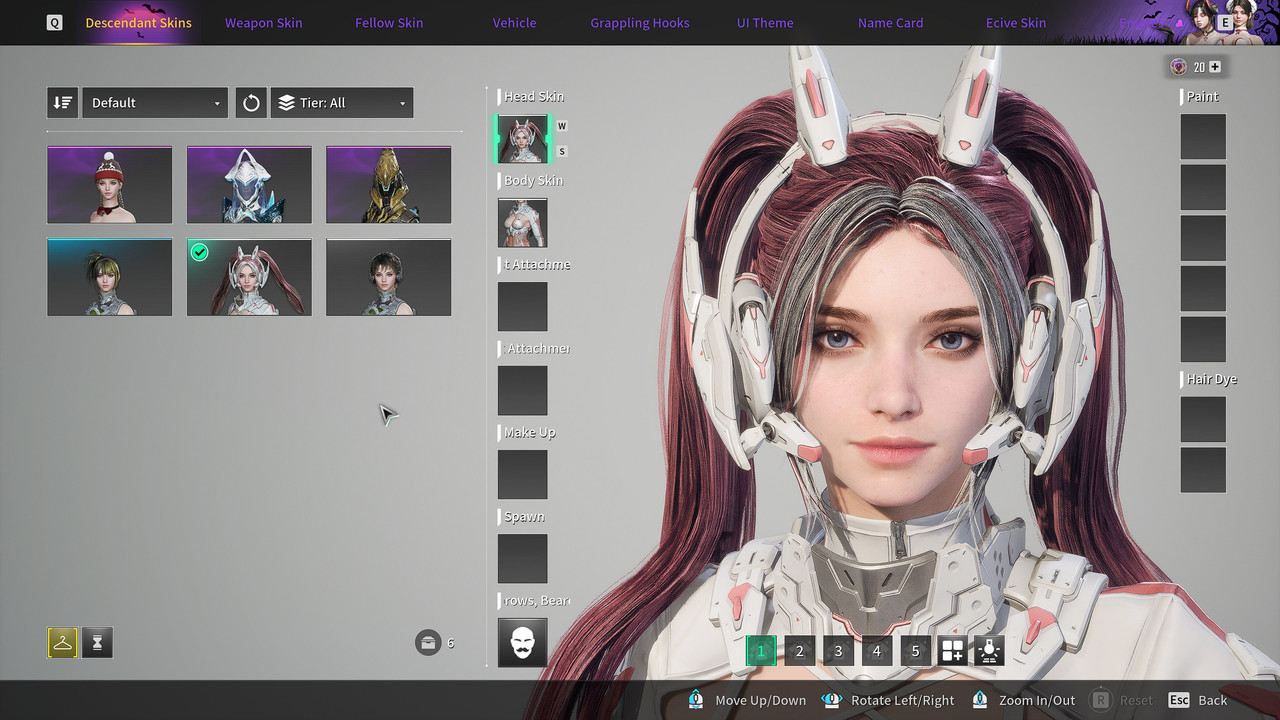Switch to Fellow Skin tab
The image size is (1280, 720).
tap(389, 23)
